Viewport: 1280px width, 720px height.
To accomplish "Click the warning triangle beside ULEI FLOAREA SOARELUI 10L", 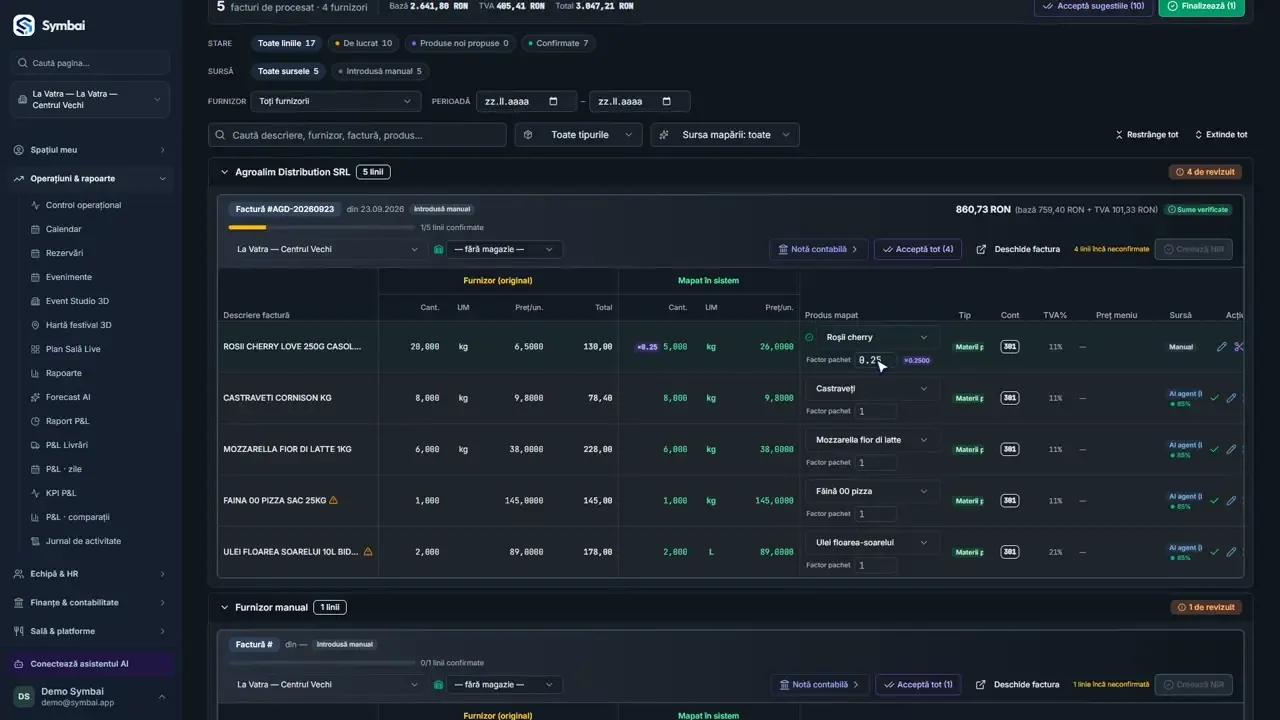I will 368,551.
